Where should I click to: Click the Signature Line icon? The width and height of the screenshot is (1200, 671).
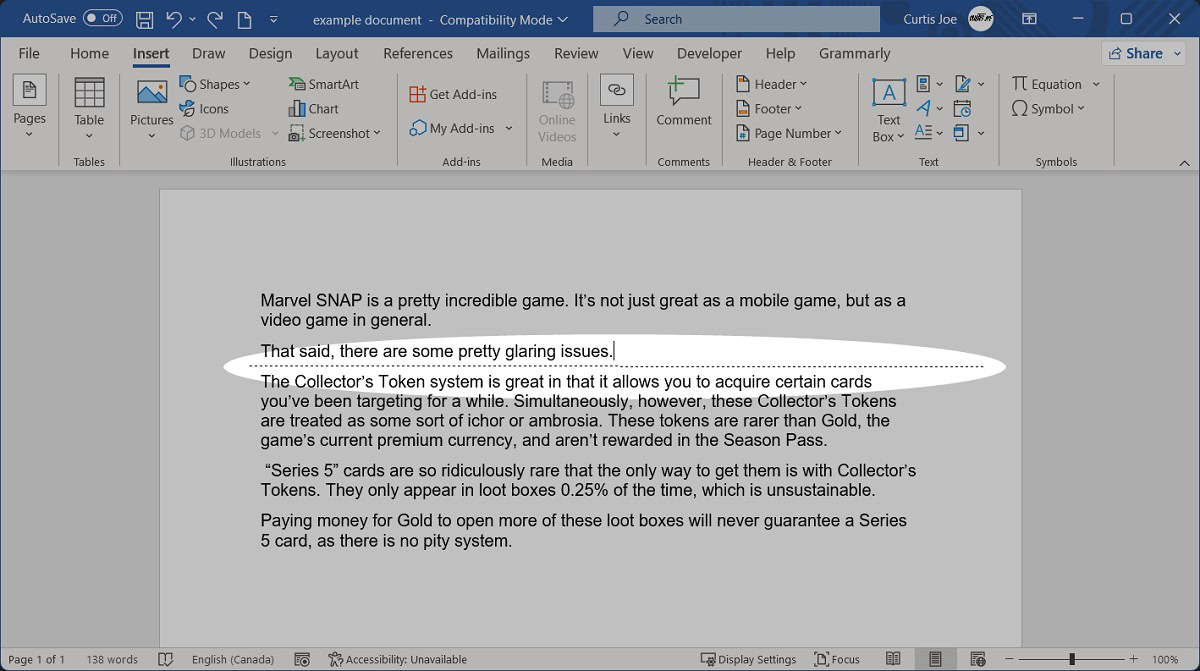pyautogui.click(x=963, y=84)
